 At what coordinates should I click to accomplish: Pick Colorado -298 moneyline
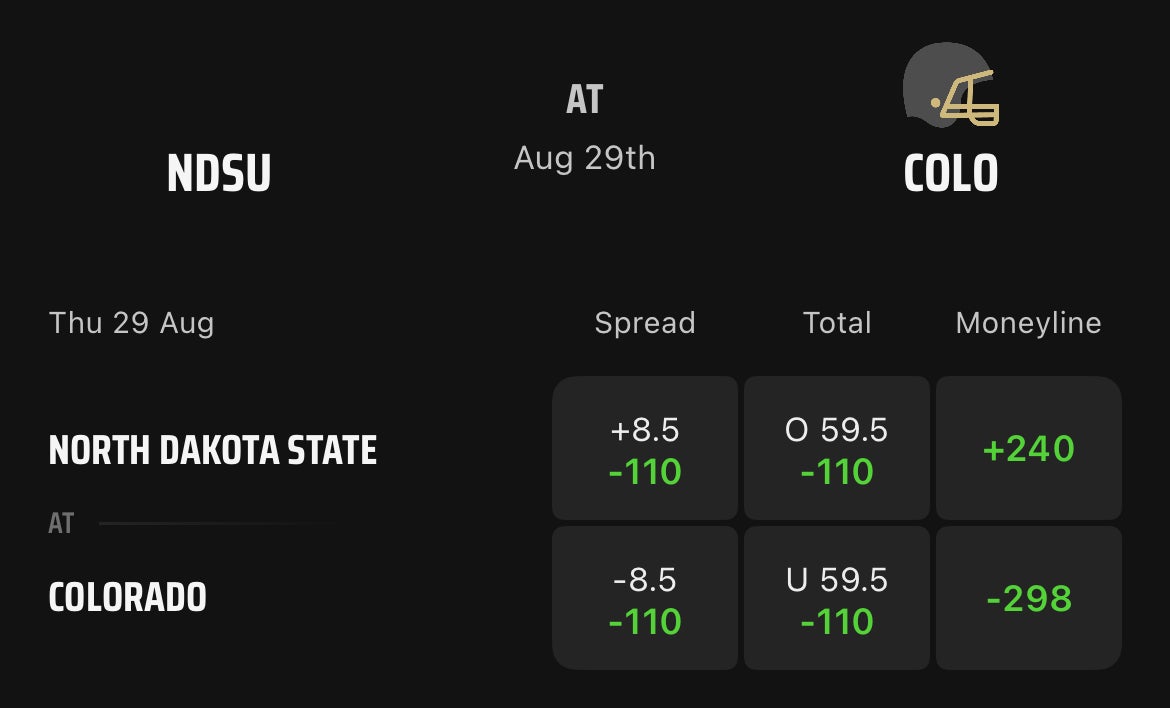(1028, 598)
